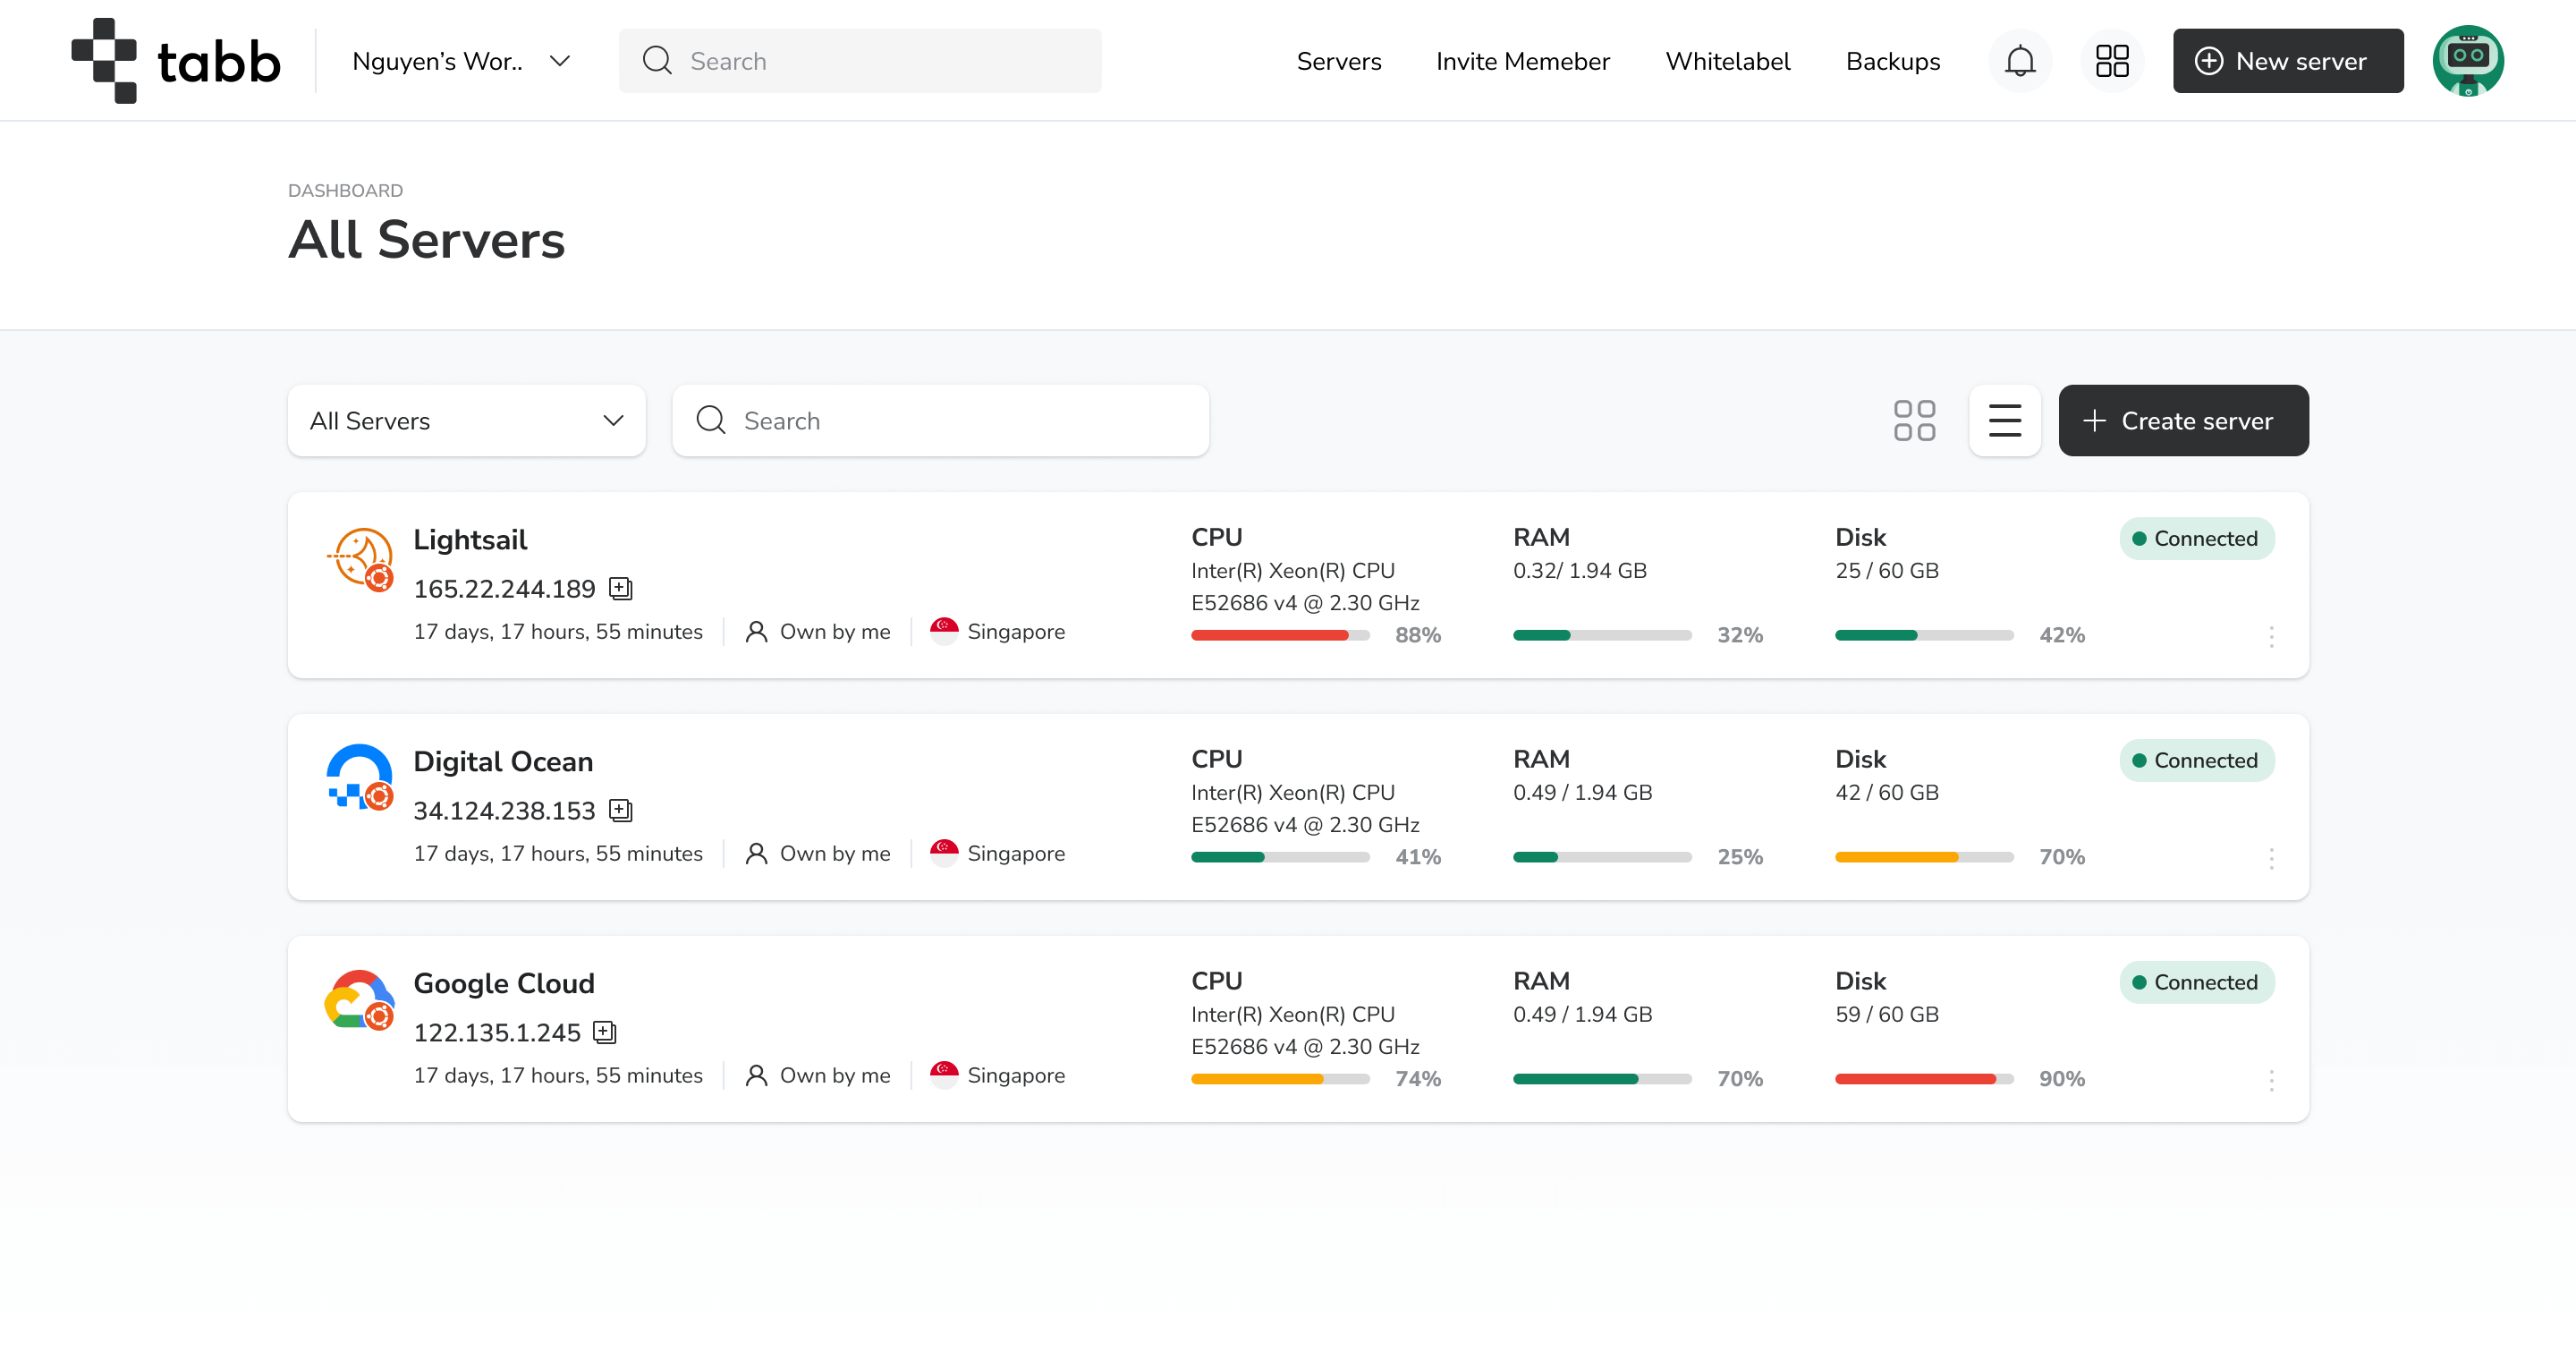Go to Servers nav item

1339,61
